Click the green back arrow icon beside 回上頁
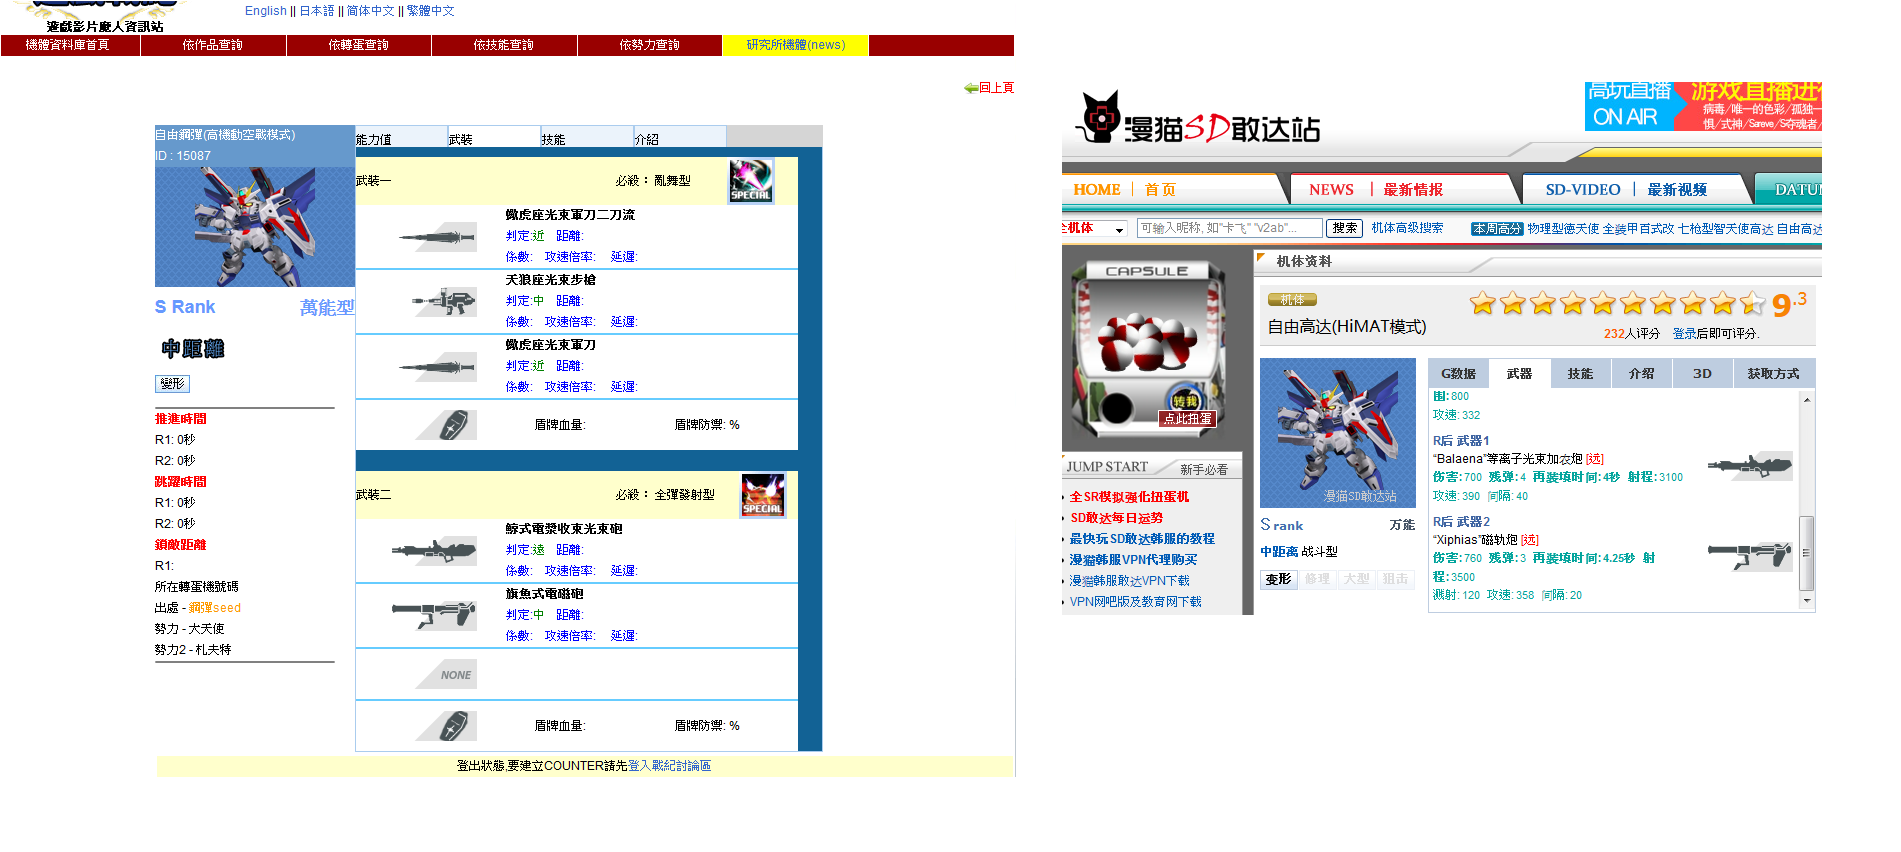 970,88
